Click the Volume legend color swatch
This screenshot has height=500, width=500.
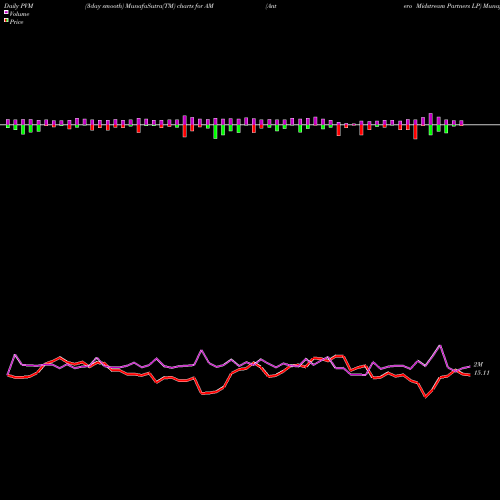point(6,13)
